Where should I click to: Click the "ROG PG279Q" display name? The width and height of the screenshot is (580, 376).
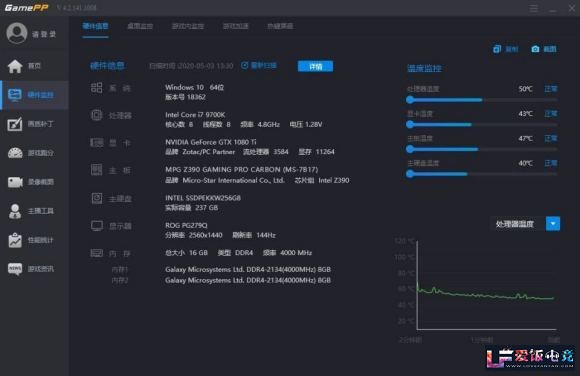tap(186, 225)
